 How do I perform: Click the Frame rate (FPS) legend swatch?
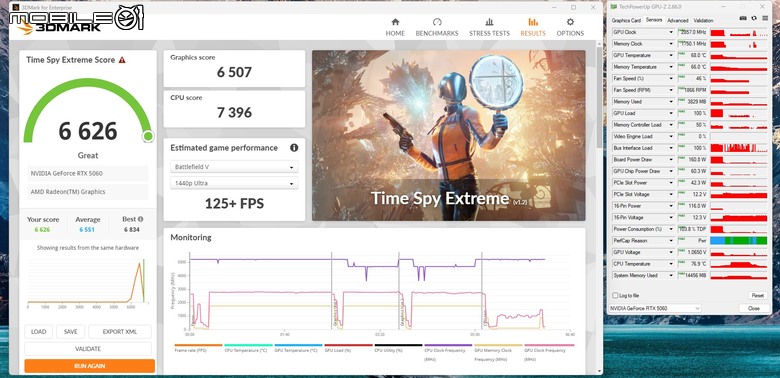click(198, 345)
